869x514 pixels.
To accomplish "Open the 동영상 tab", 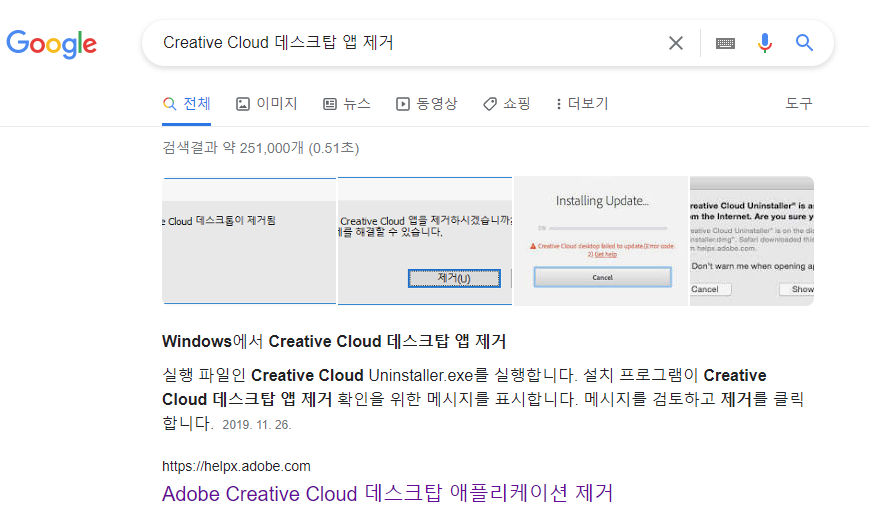I will (427, 104).
